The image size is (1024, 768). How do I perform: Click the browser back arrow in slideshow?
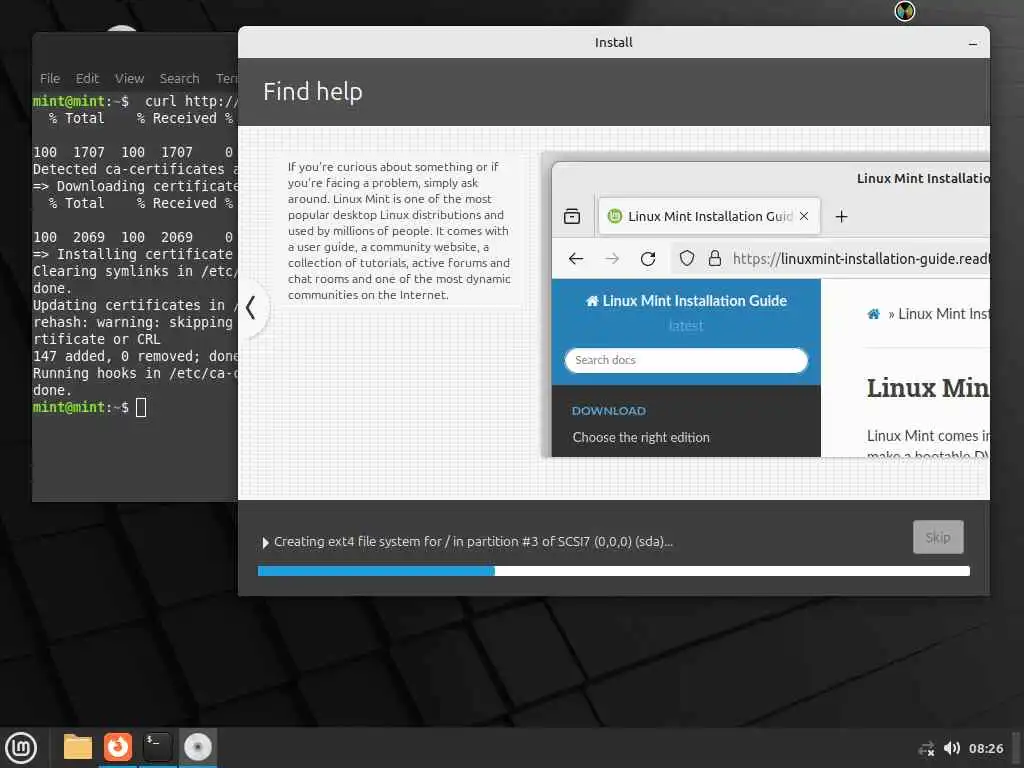[x=575, y=259]
